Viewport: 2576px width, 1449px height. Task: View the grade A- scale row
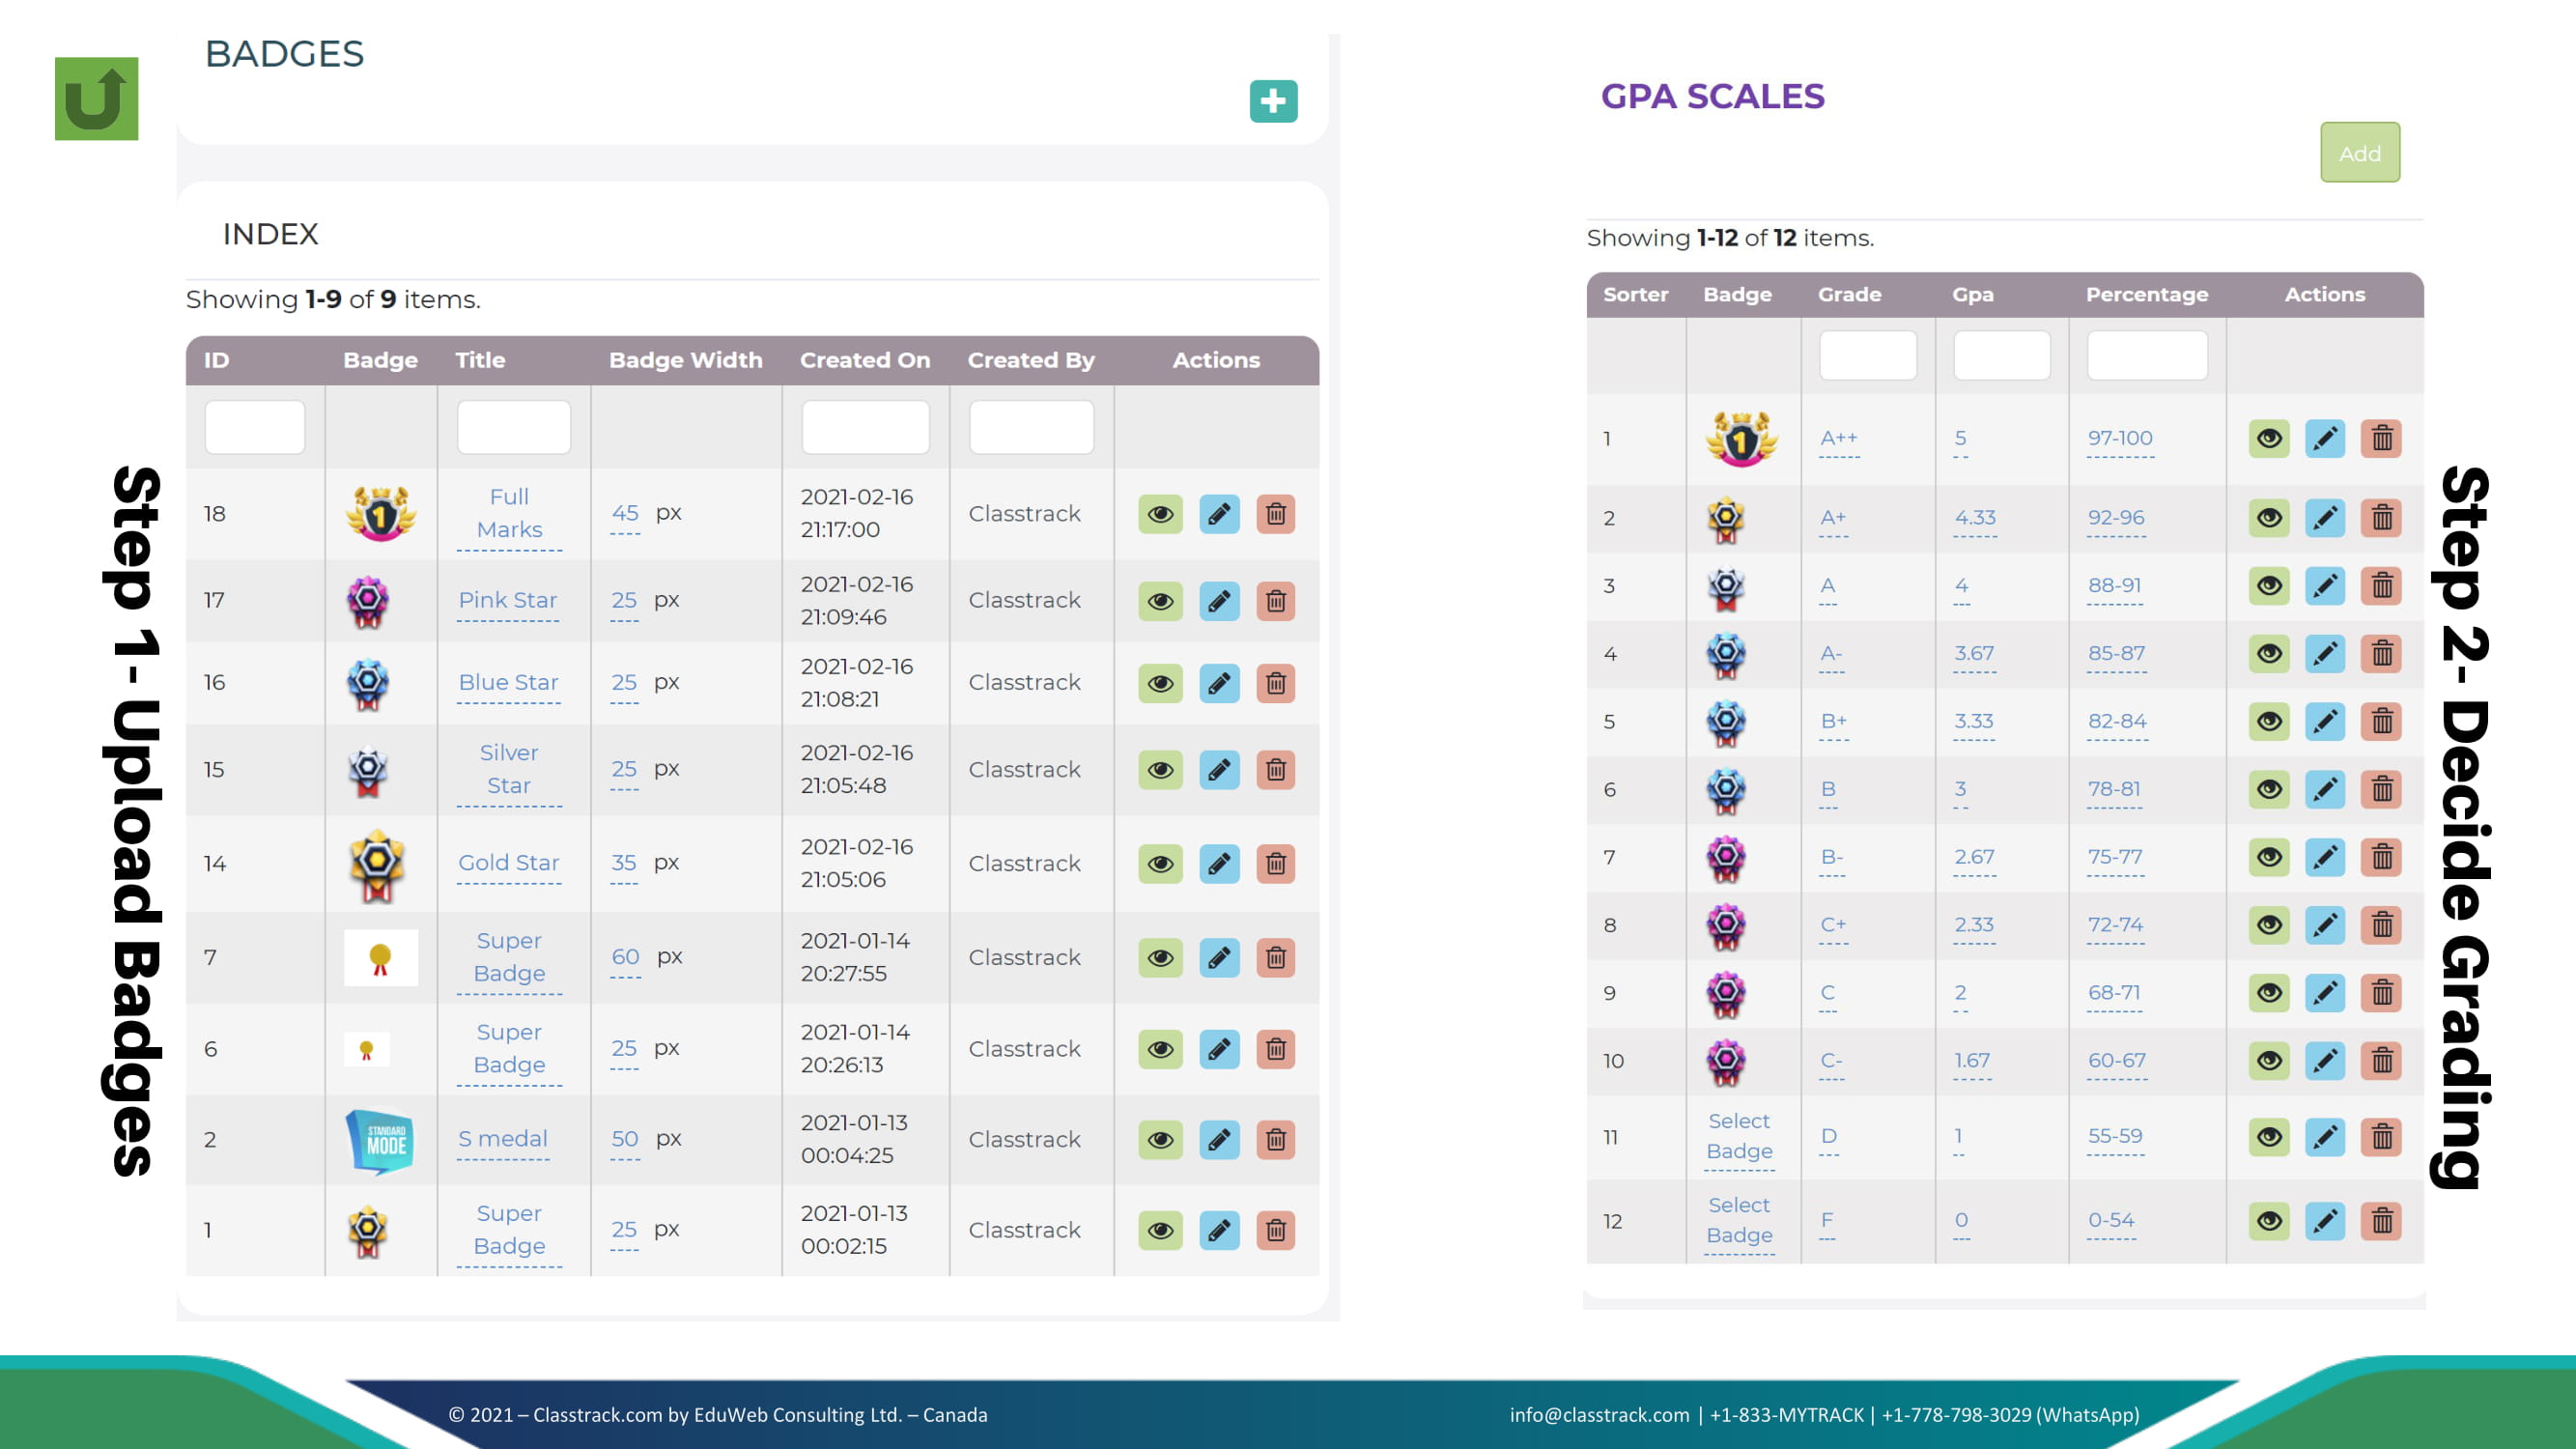click(x=2268, y=653)
